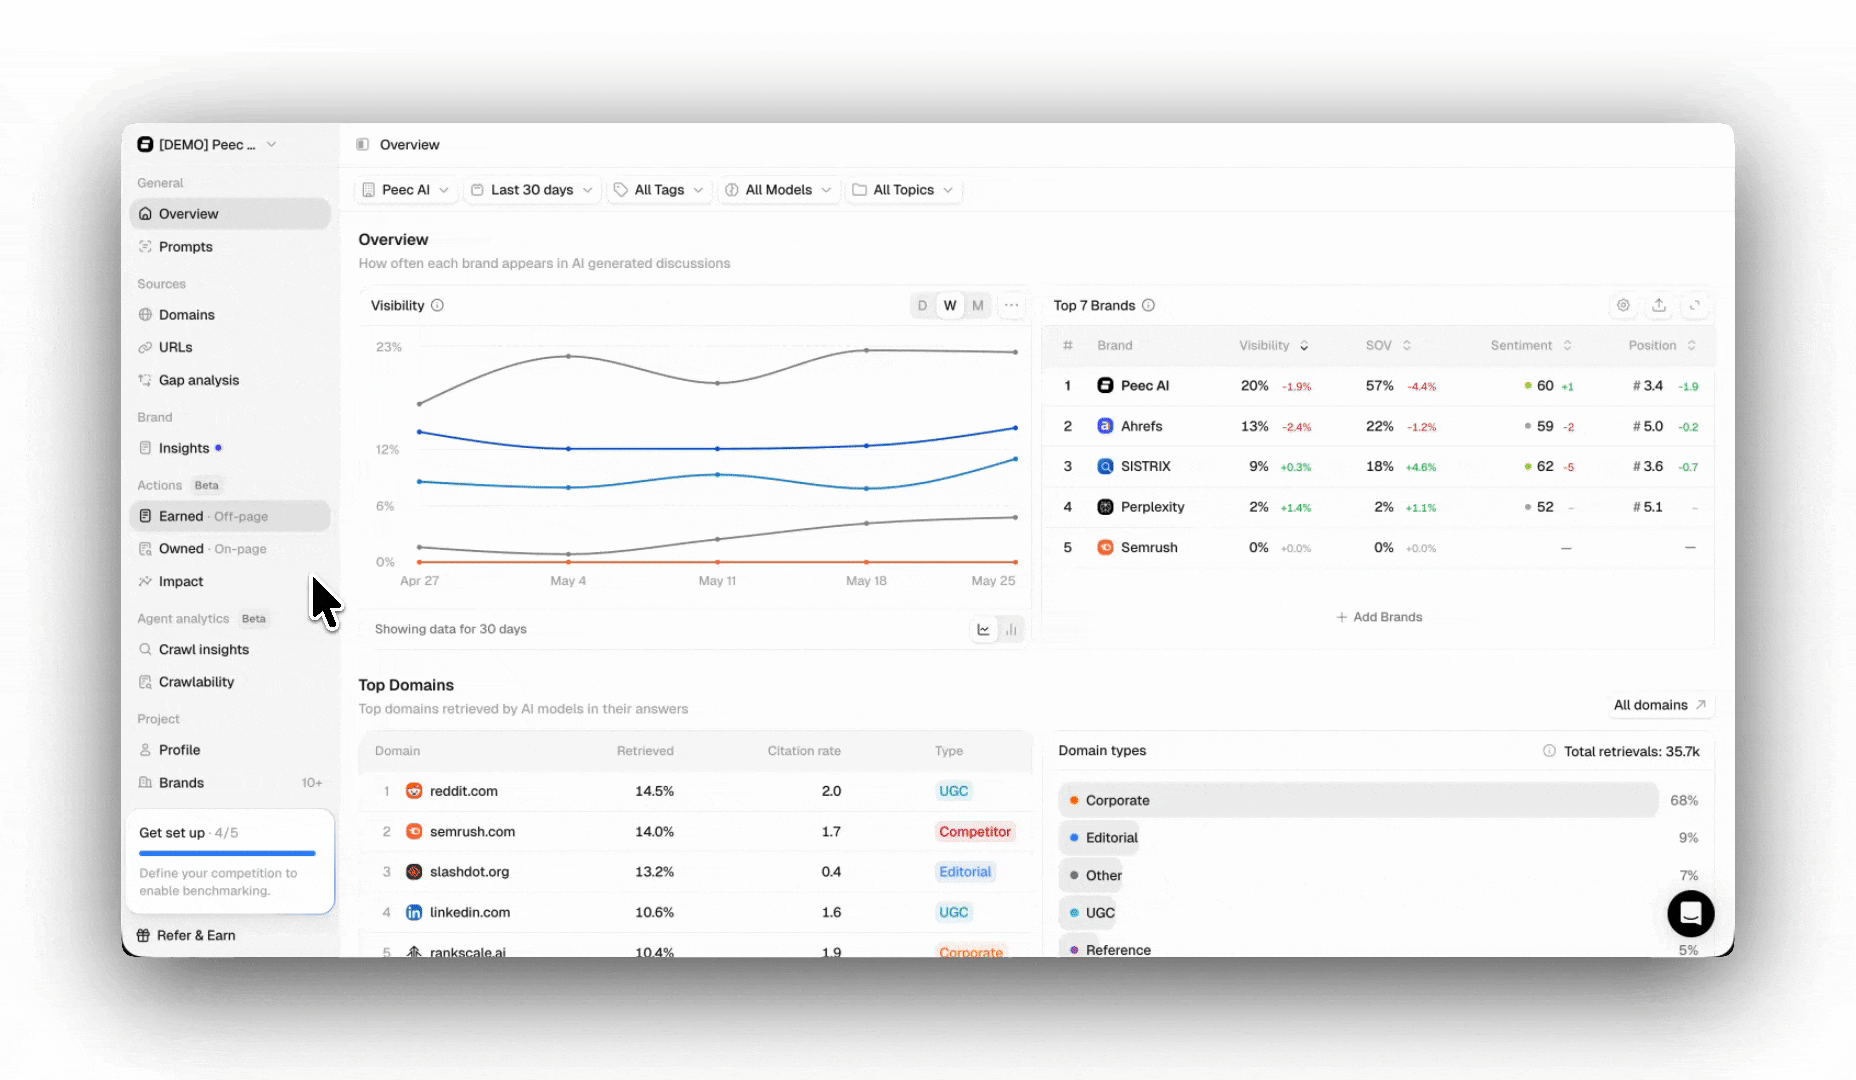The image size is (1856, 1080).
Task: Expand the Top 7 Brands panel fullscreen
Action: click(1695, 306)
